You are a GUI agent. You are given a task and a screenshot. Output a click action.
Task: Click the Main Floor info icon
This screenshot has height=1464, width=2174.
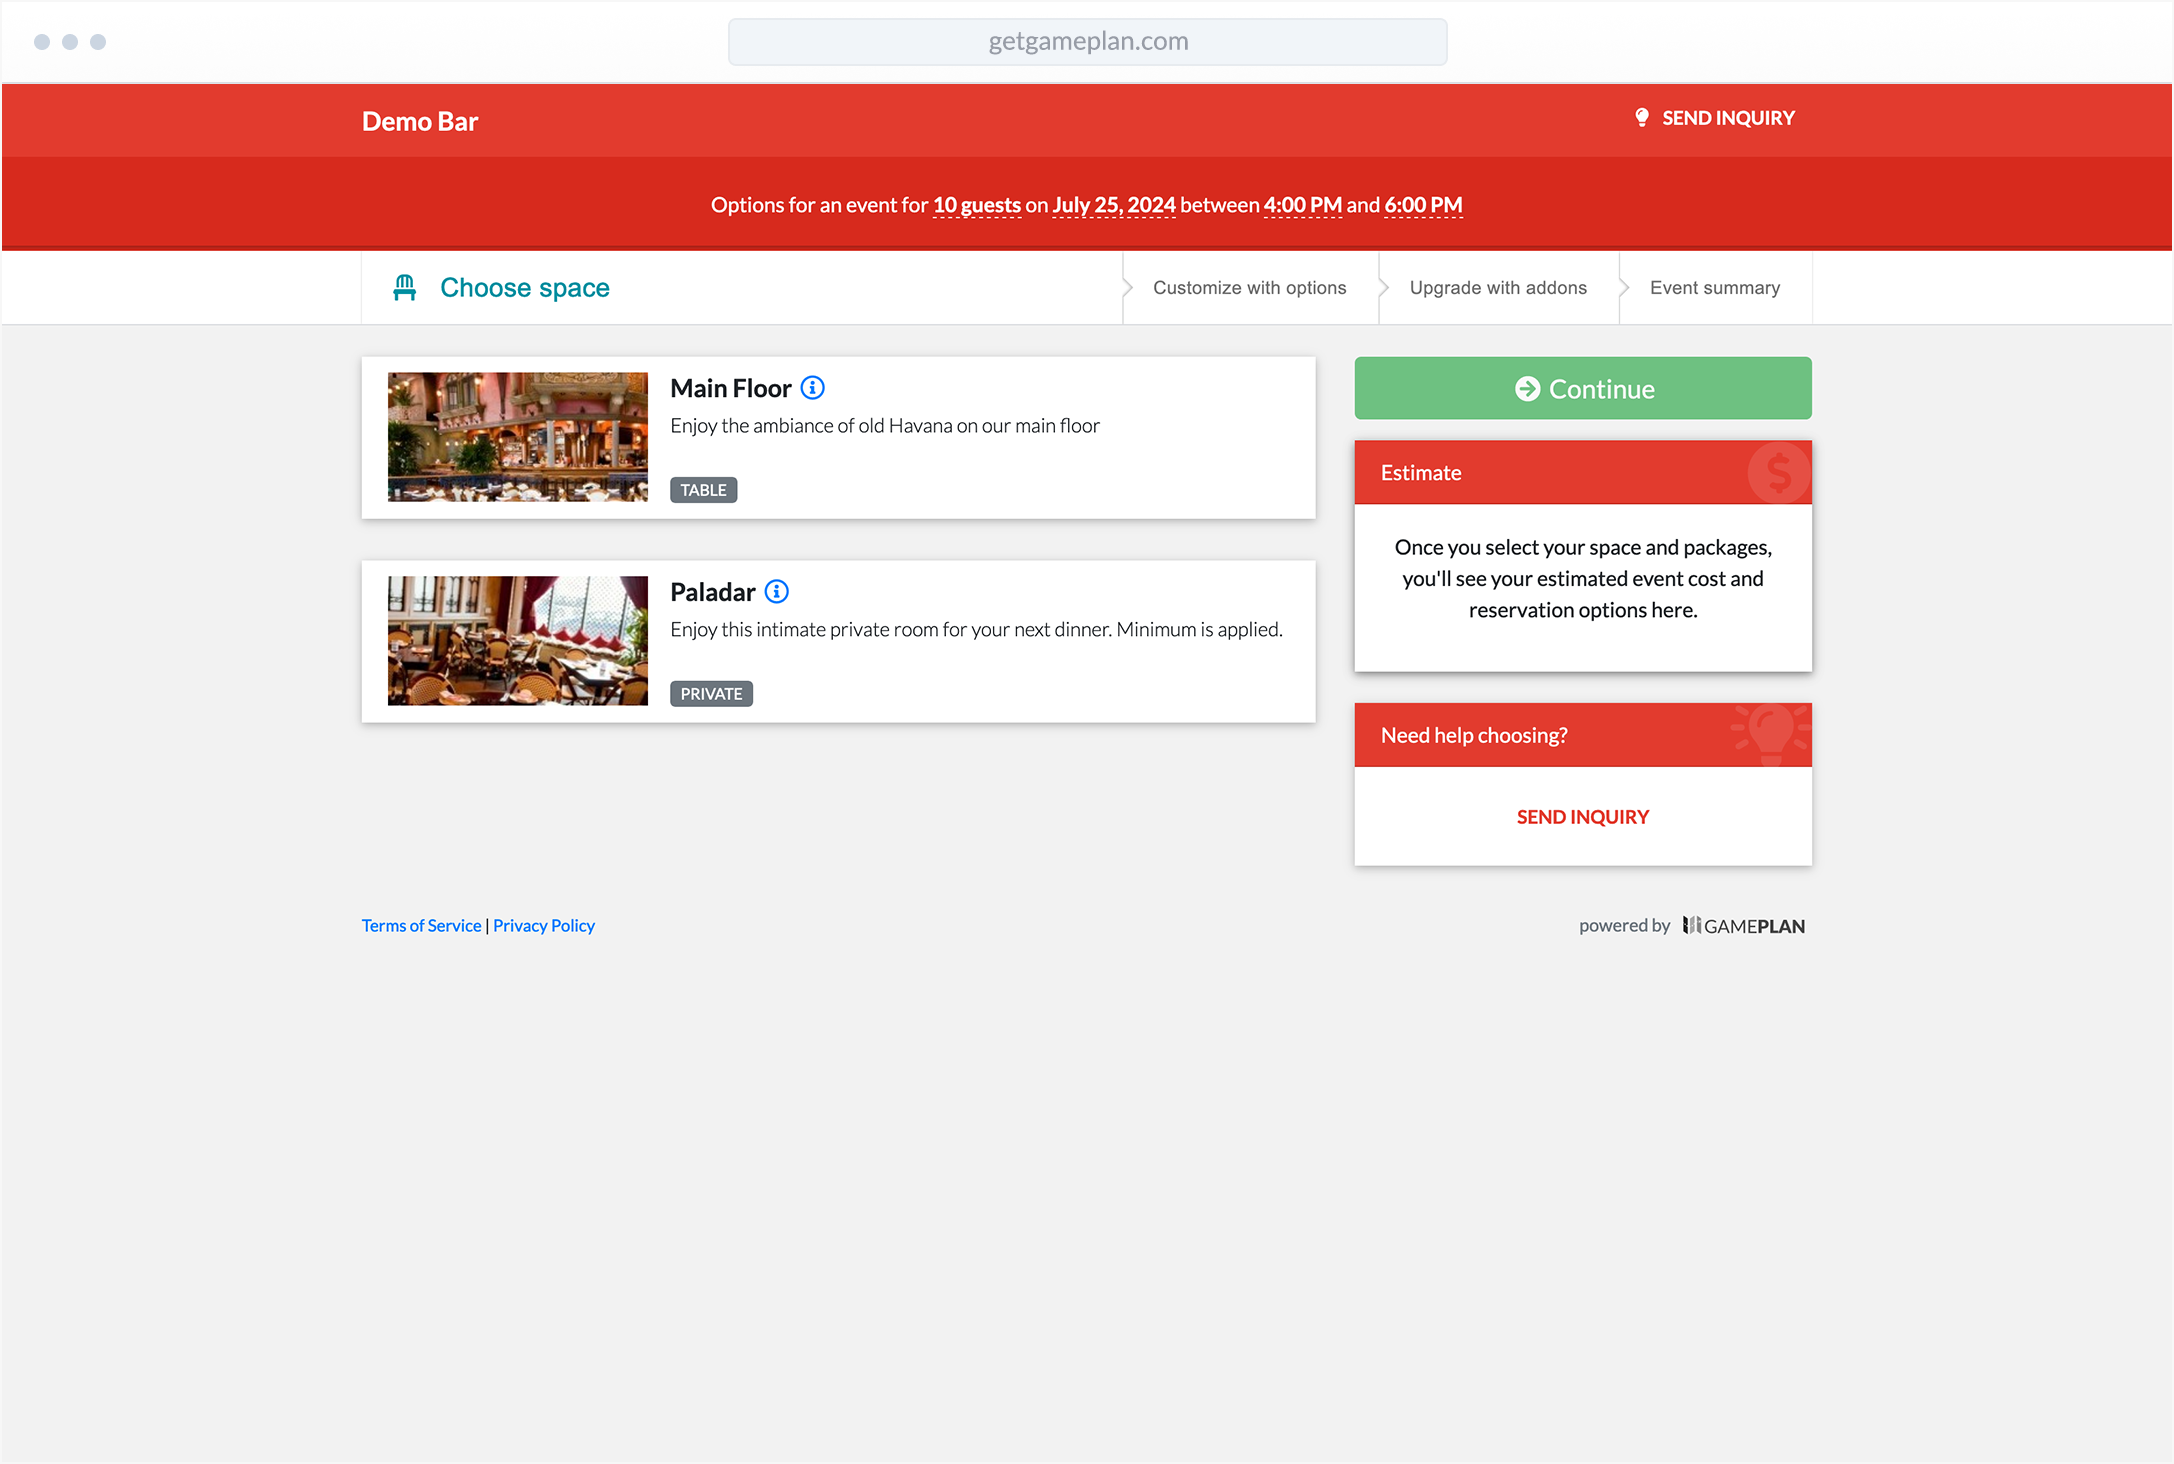coord(813,388)
